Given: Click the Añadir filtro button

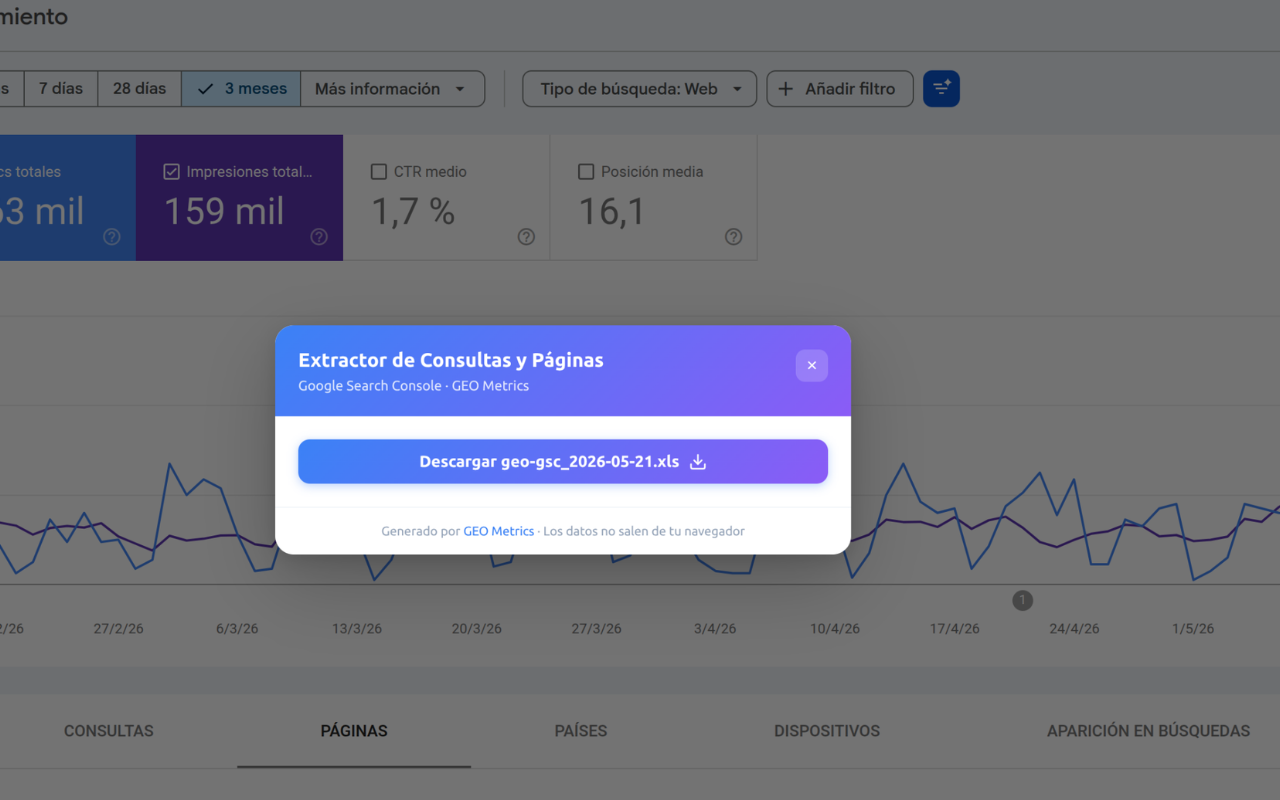Looking at the screenshot, I should [x=840, y=89].
